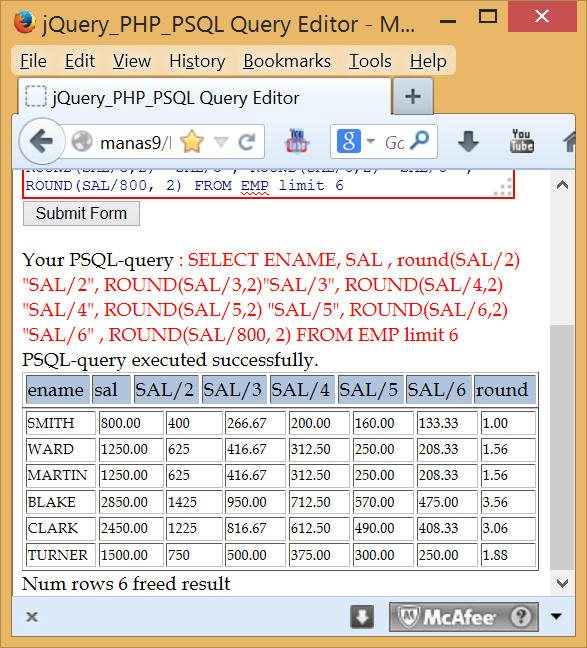The width and height of the screenshot is (587, 648).
Task: Expand the URL history dropdown arrow
Action: tap(221, 142)
